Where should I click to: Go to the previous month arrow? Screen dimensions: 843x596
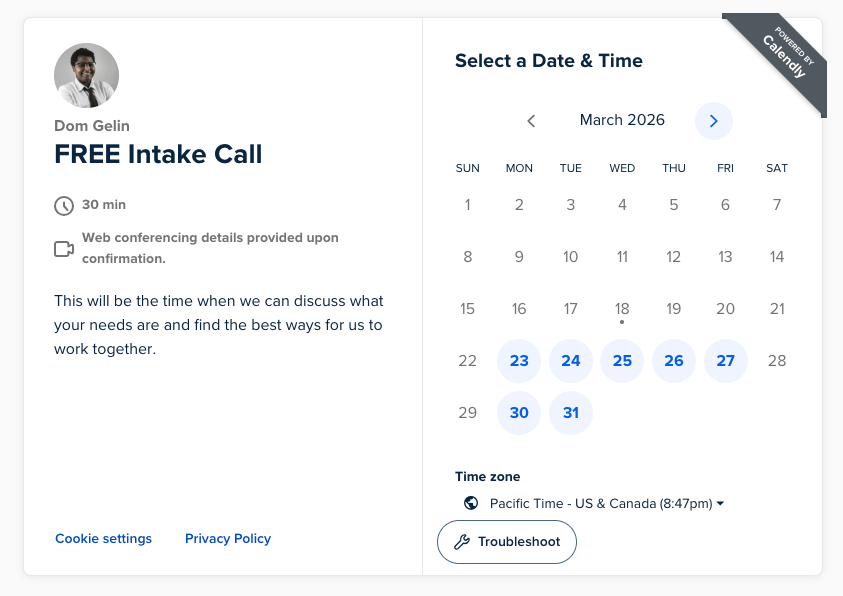[531, 121]
